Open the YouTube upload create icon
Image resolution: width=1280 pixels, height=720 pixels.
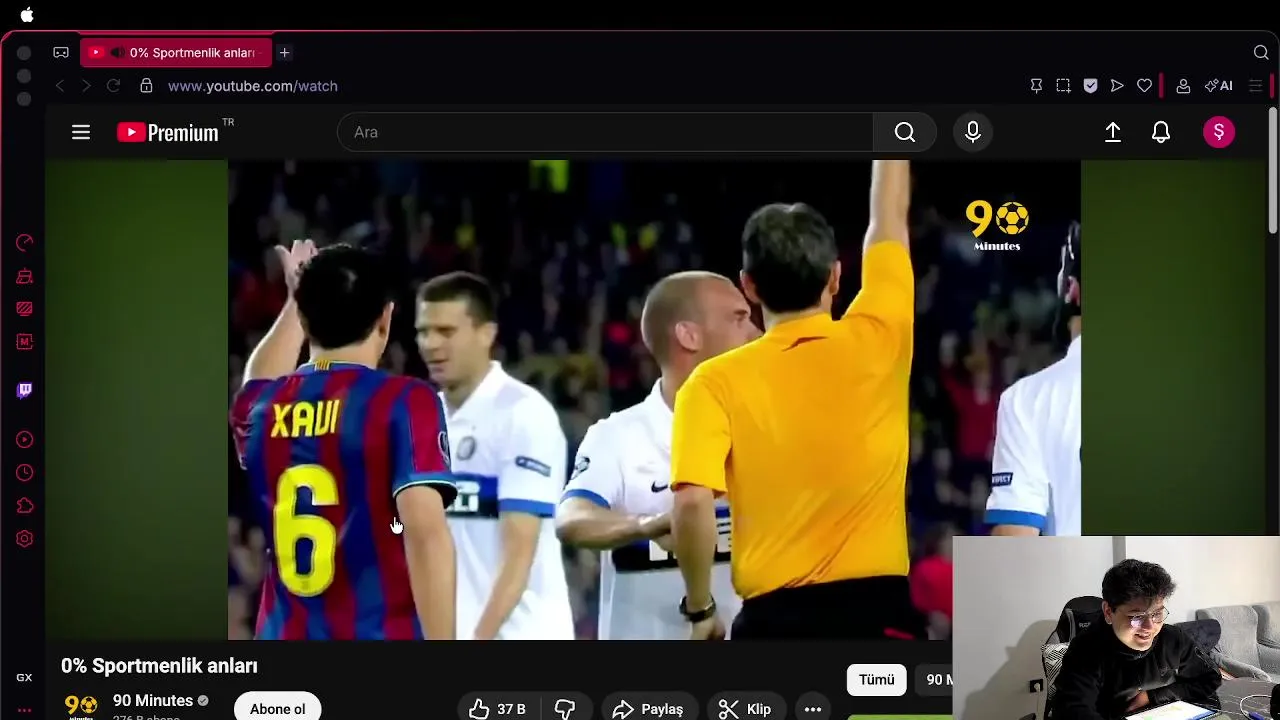1113,132
